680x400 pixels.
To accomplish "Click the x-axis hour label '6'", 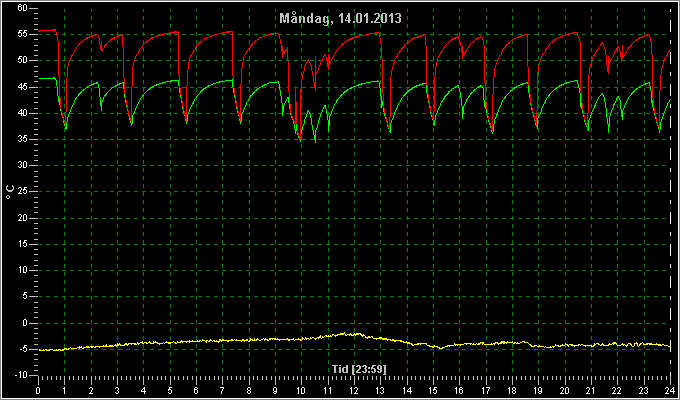I will [x=196, y=390].
